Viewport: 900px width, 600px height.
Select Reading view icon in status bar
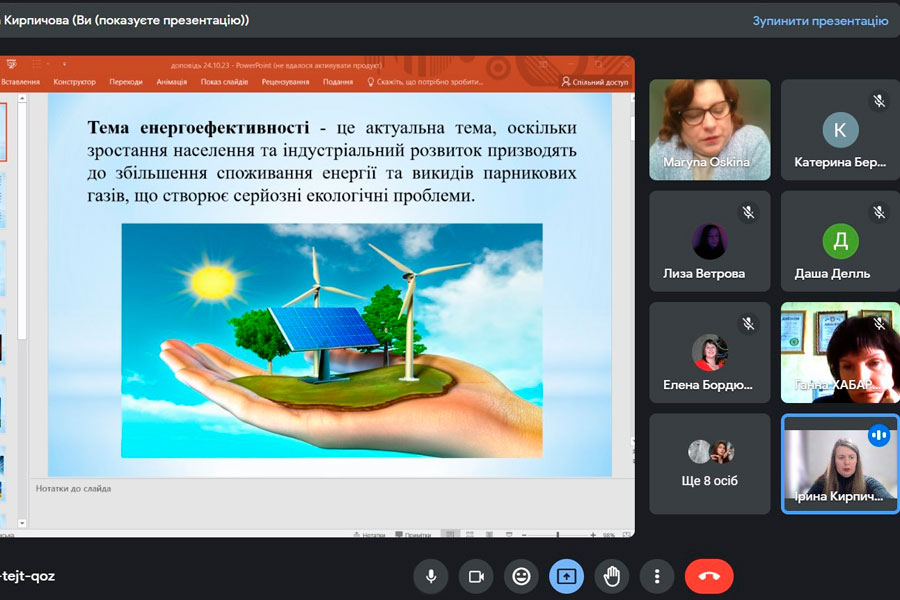490,535
